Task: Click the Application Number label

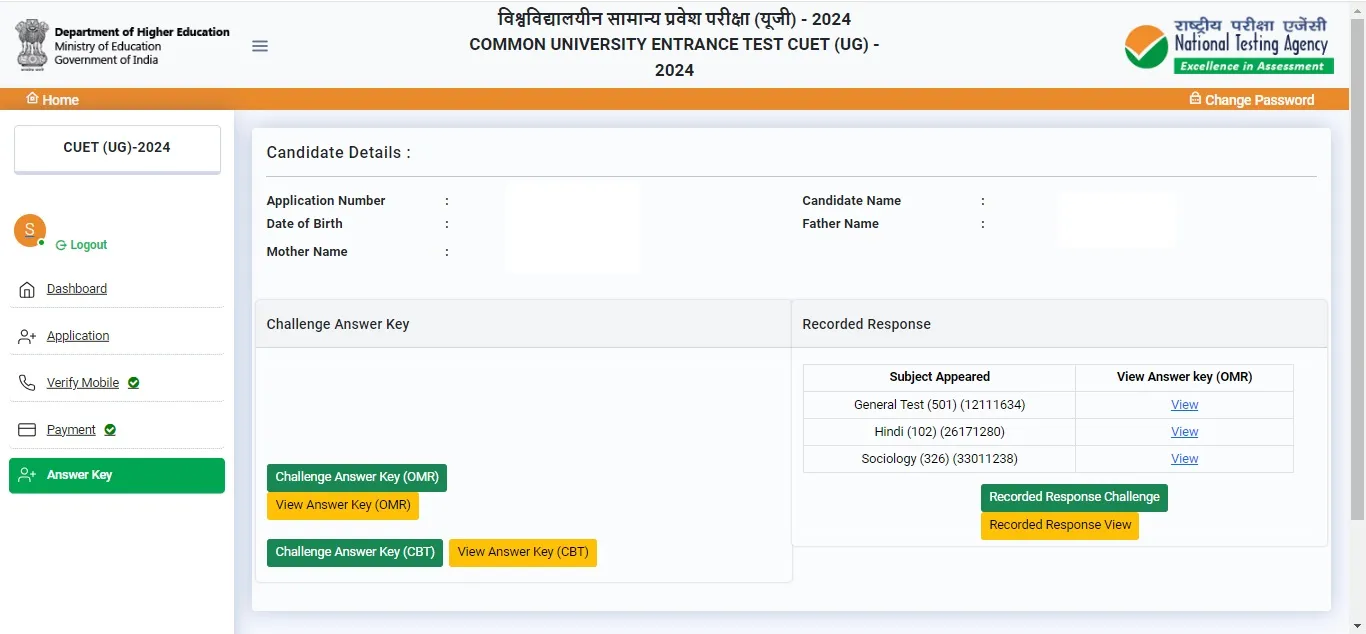Action: (326, 201)
